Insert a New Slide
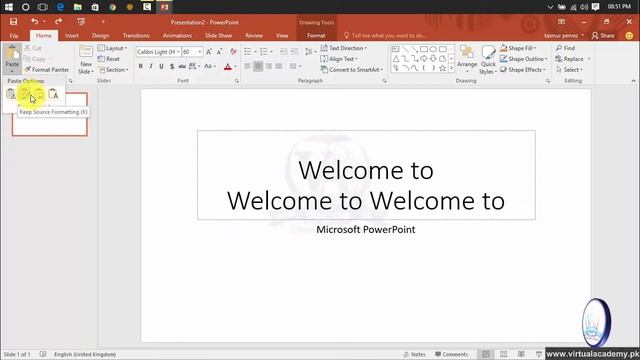The height and width of the screenshot is (360, 640). [x=86, y=60]
